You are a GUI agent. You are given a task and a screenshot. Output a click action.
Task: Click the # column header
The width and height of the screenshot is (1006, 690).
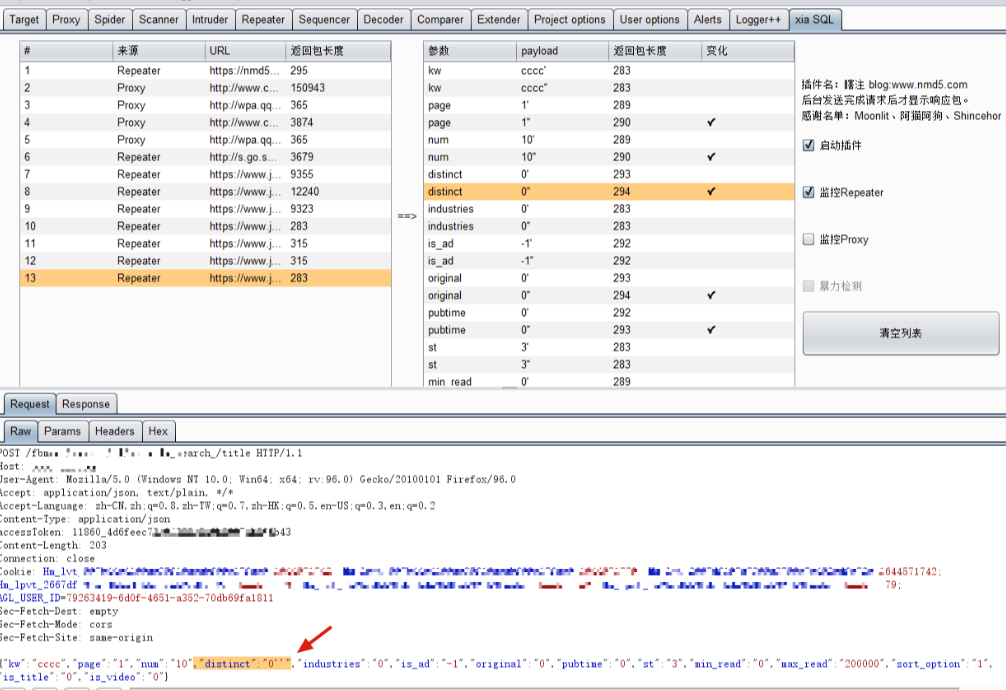pos(66,51)
